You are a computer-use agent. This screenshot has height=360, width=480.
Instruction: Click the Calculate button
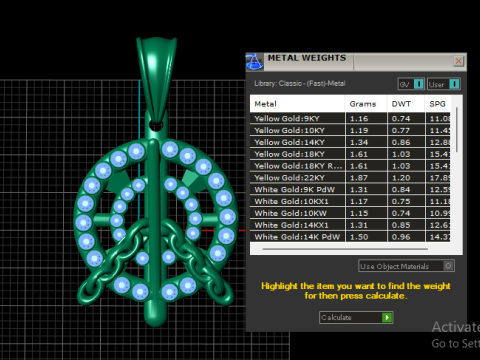(356, 317)
